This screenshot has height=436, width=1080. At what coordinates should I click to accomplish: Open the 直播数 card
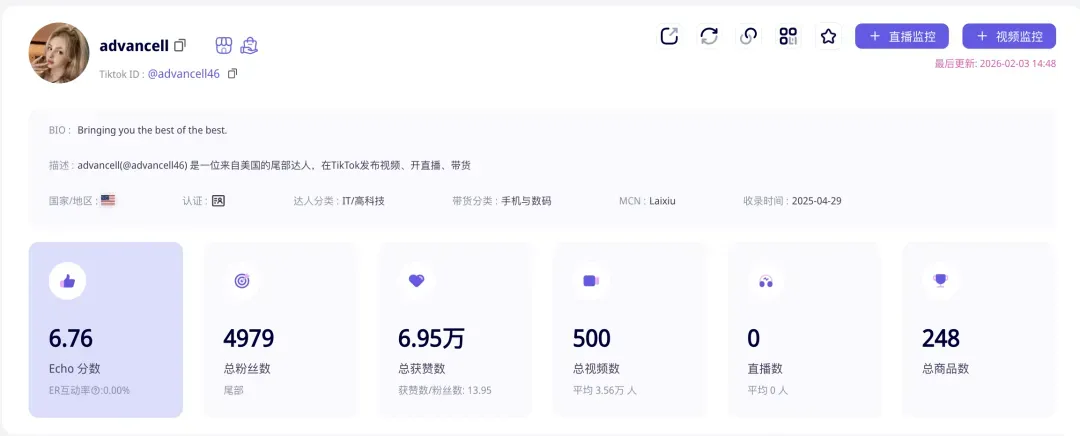tap(804, 330)
